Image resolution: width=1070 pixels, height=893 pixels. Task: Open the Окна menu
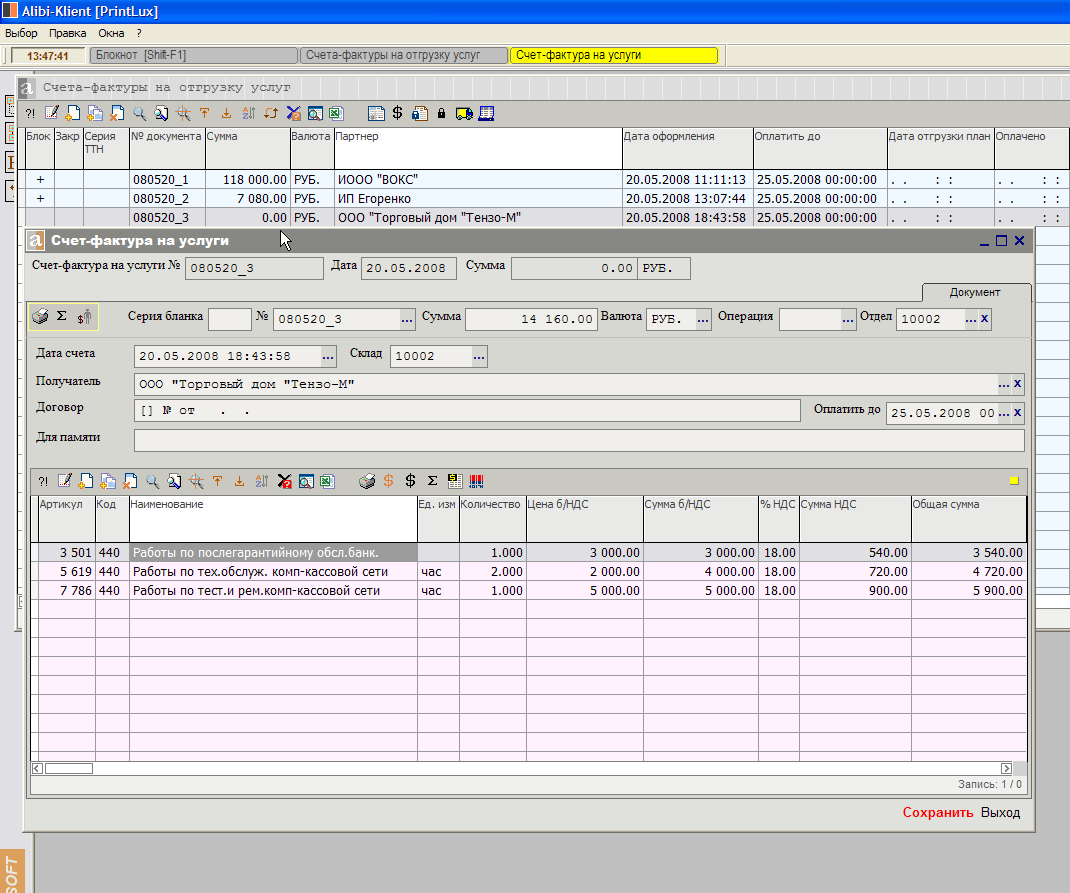coord(111,33)
